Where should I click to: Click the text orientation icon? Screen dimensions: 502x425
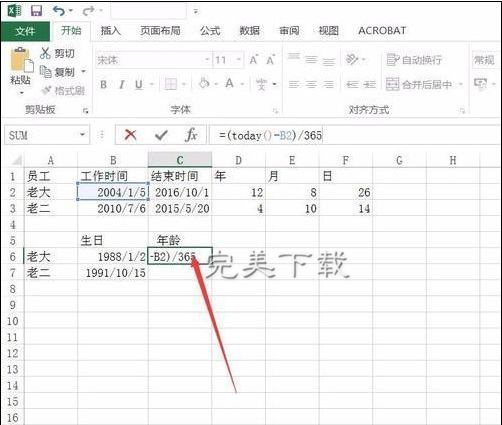coord(352,60)
